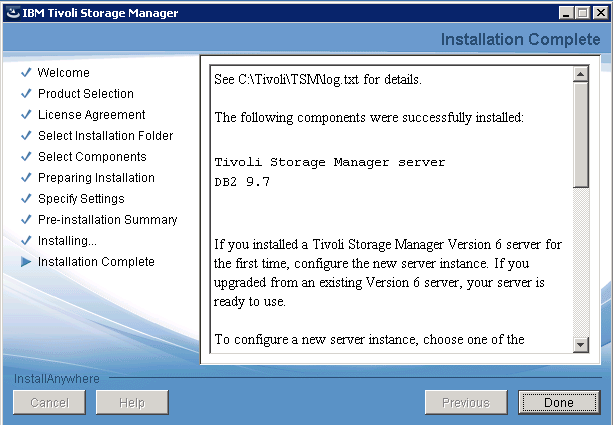
Task: Click the Previous button
Action: click(x=465, y=403)
